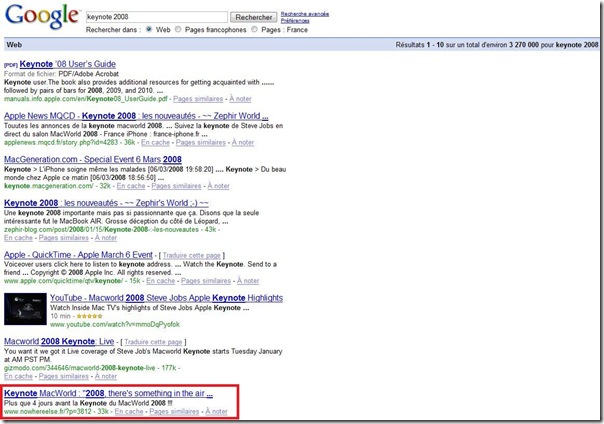604x424 pixels.
Task: Open En cache for keynote.macgeneration.com result
Action: click(131, 186)
